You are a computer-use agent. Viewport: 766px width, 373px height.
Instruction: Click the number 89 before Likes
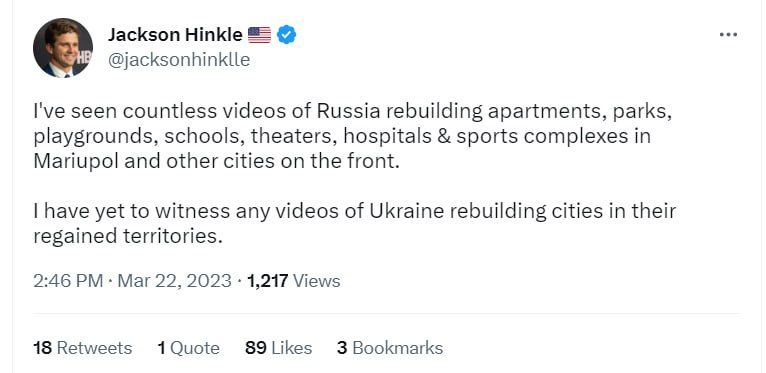(x=255, y=348)
